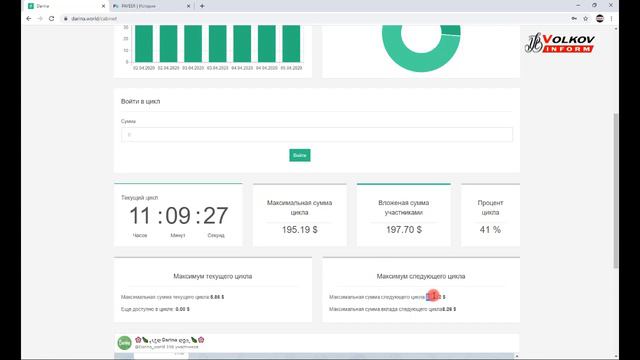
Task: Close the Darina tab
Action: coord(103,6)
